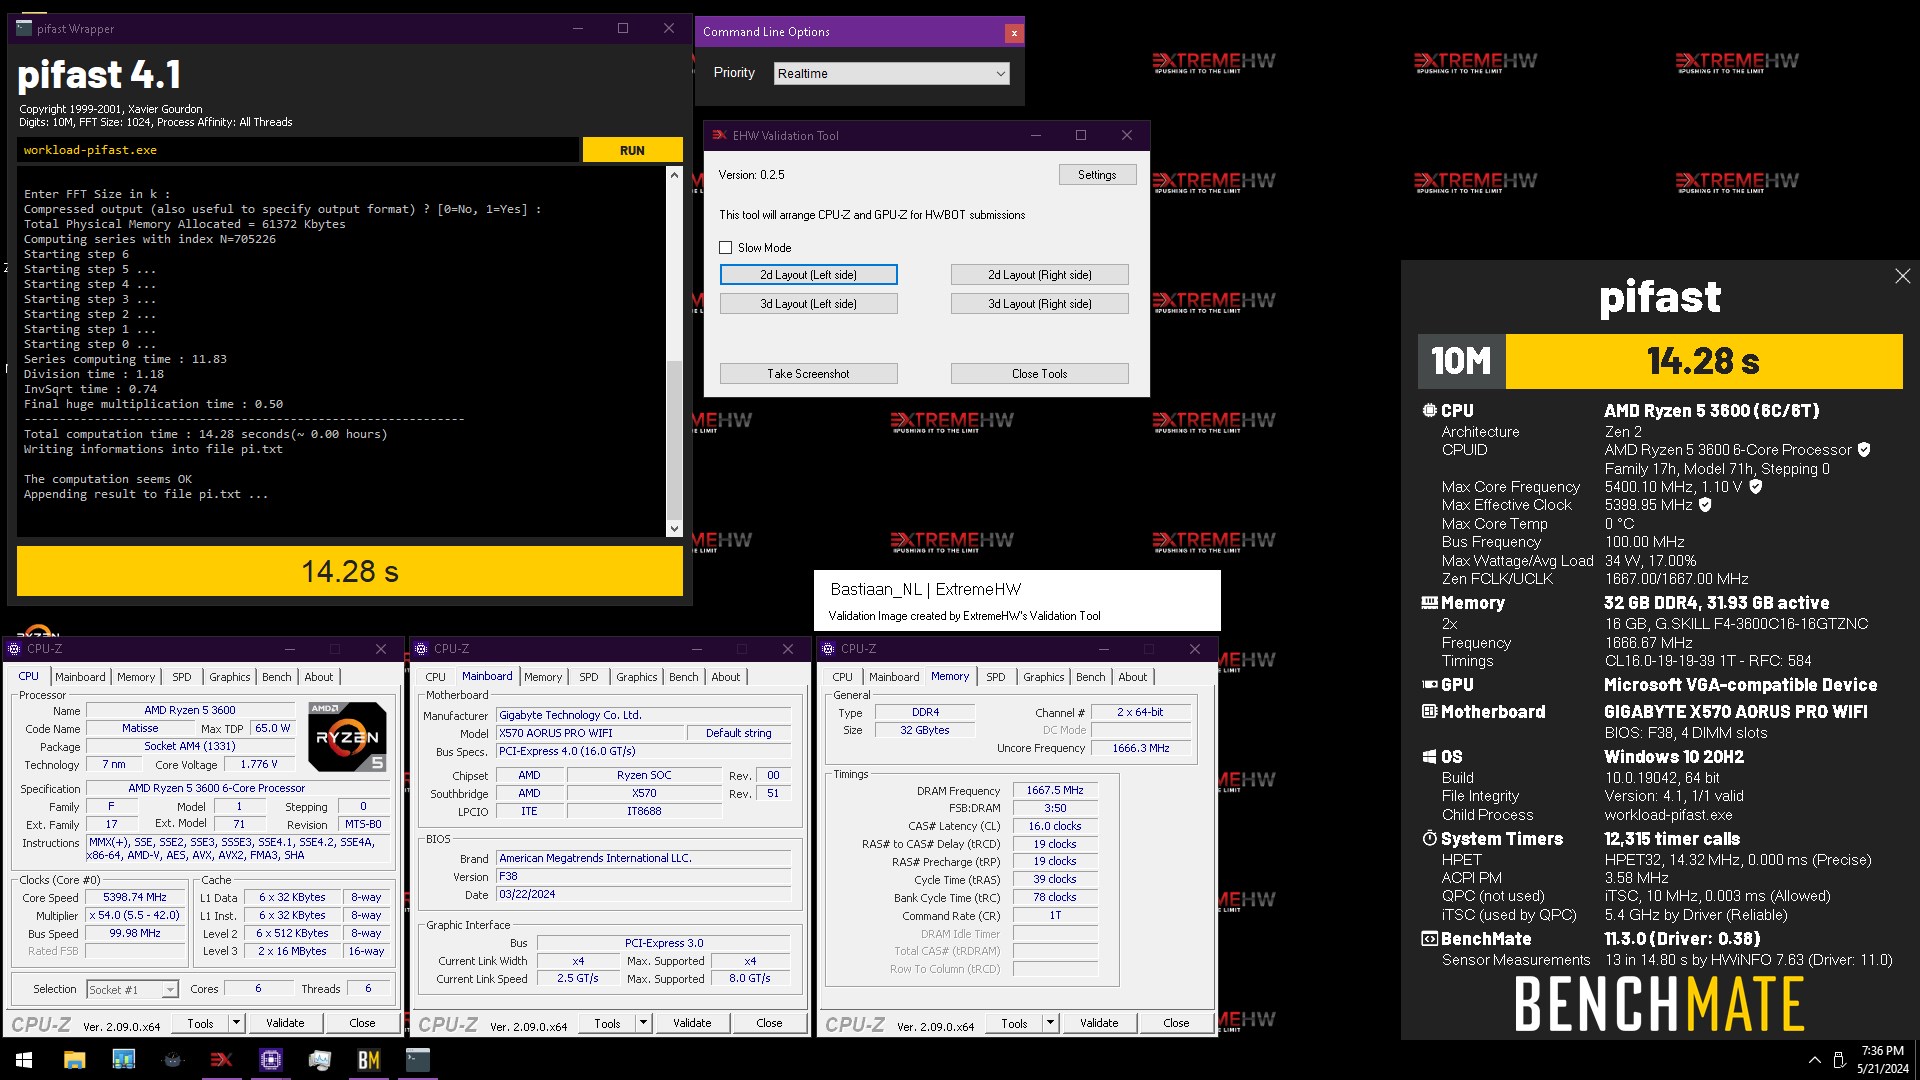
Task: Click the 14.28 s yellow result bar
Action: coord(350,571)
